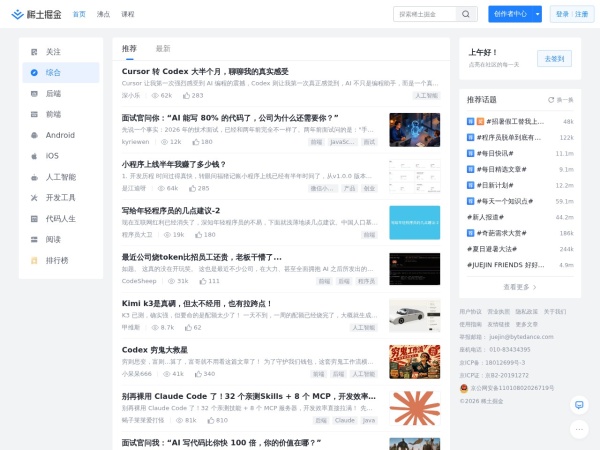Screen dimensions: 600x450
Task: Select 人工智能 category label in sidebar
Action: point(61,177)
